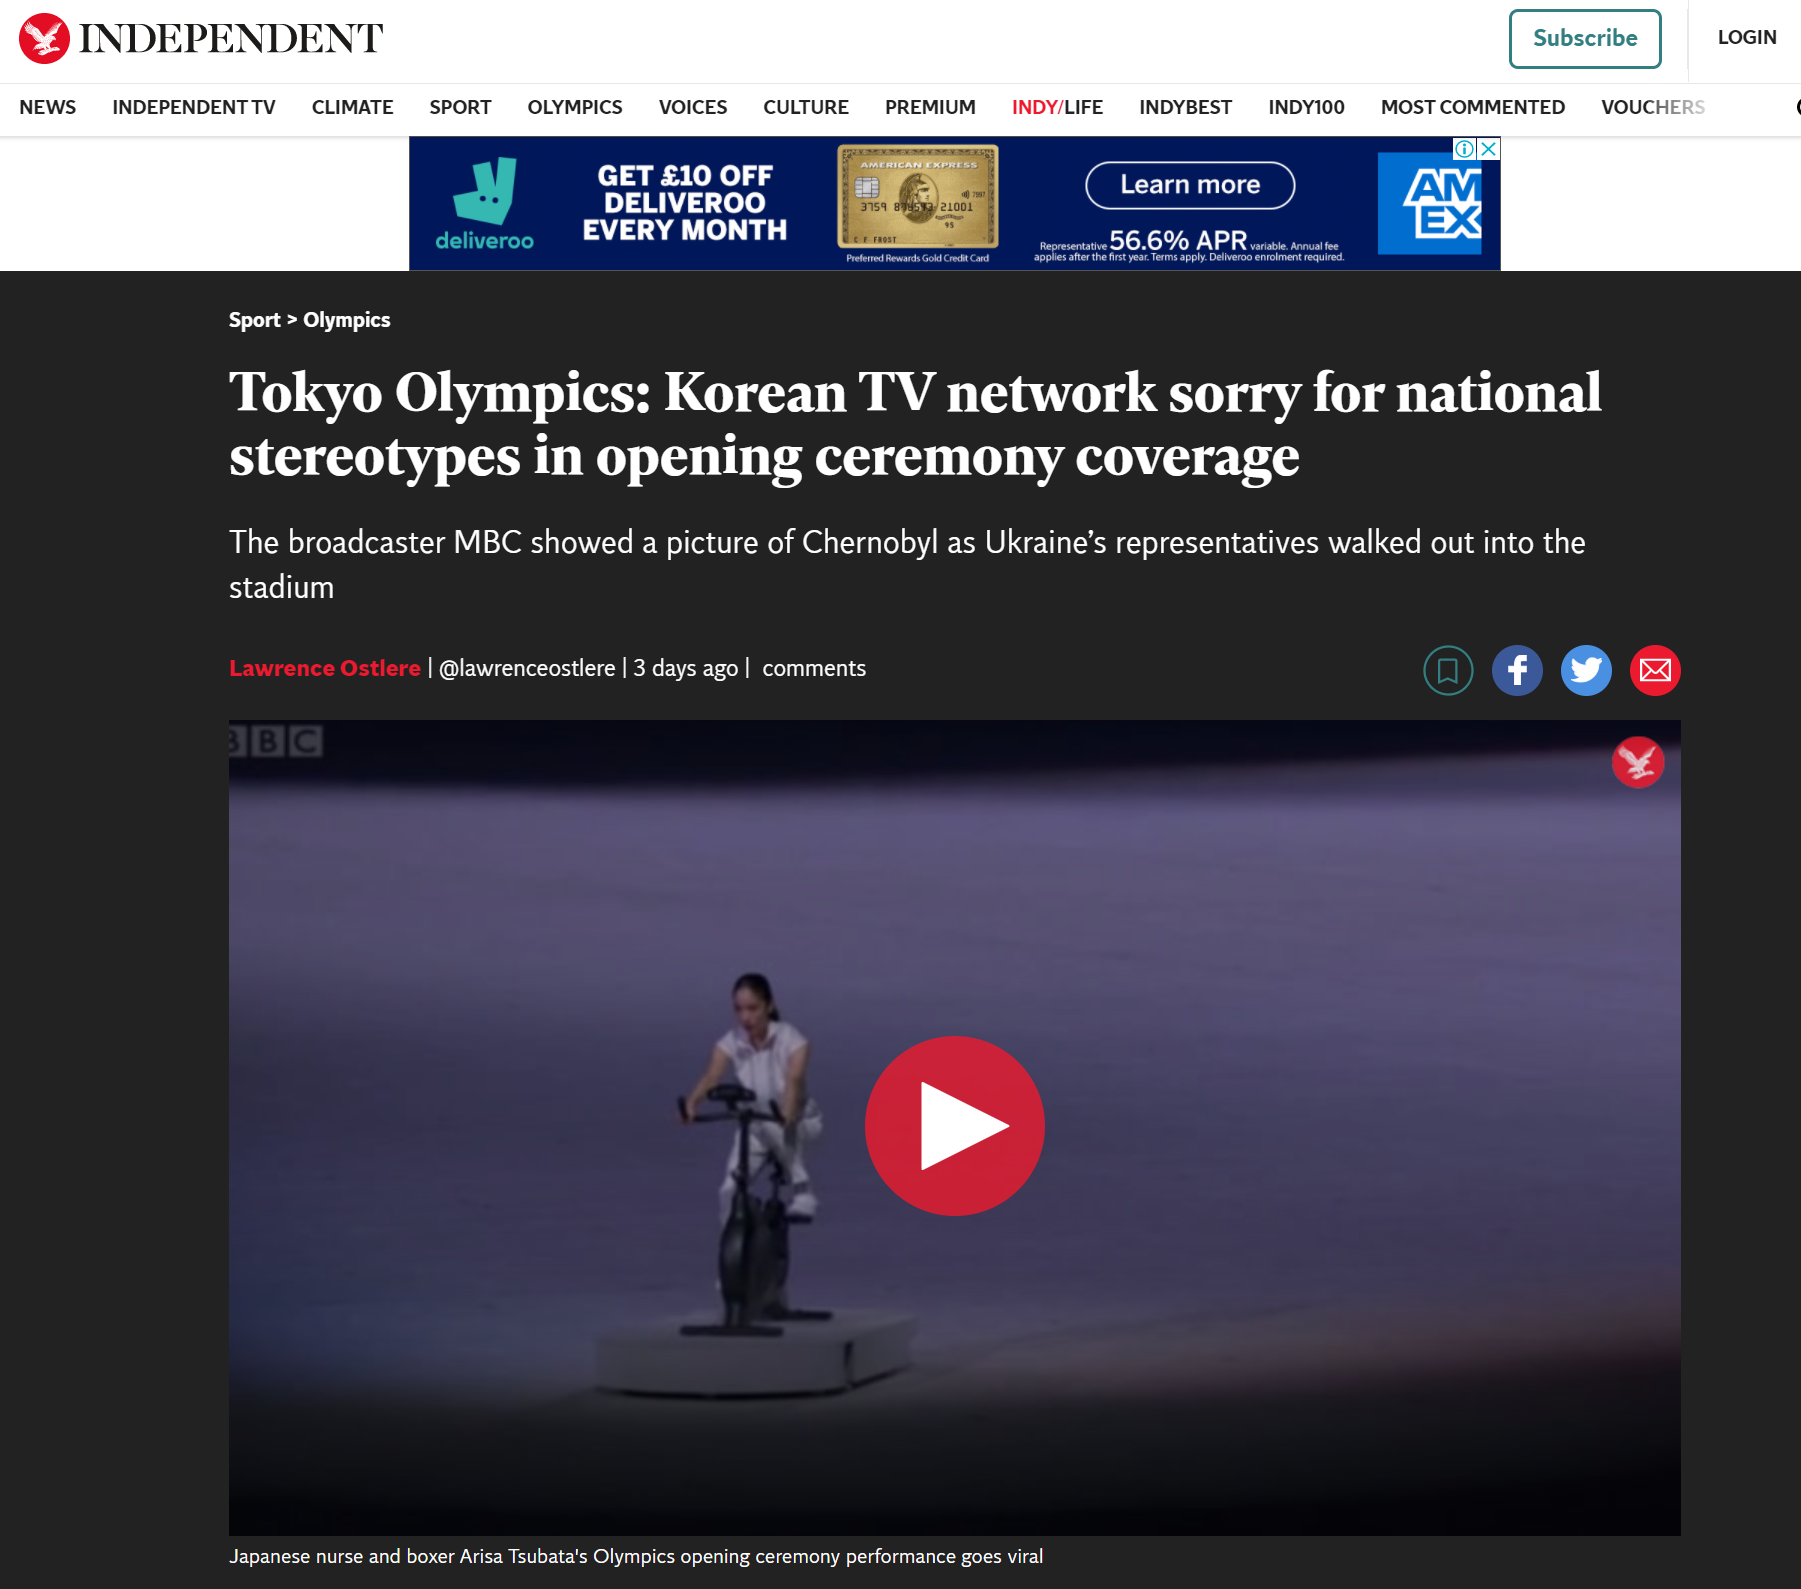Open author Lawrence Ostlere's page
The height and width of the screenshot is (1589, 1801).
(325, 668)
